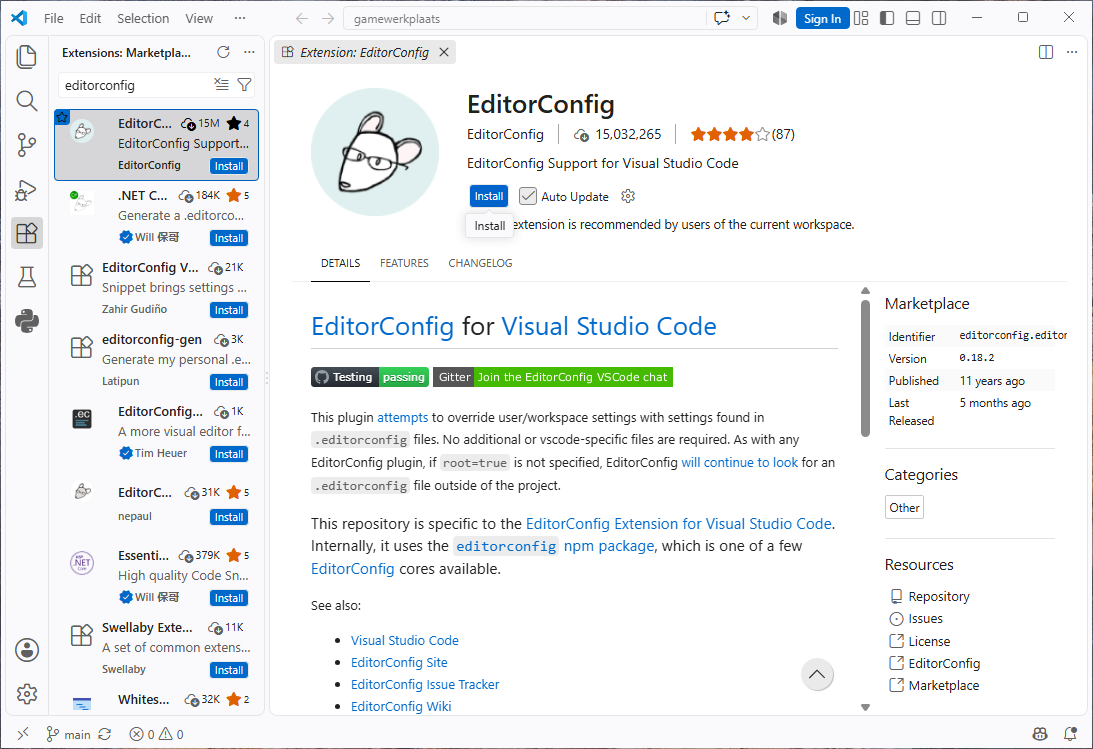The height and width of the screenshot is (749, 1093).
Task: Open Source Control view
Action: coord(26,145)
